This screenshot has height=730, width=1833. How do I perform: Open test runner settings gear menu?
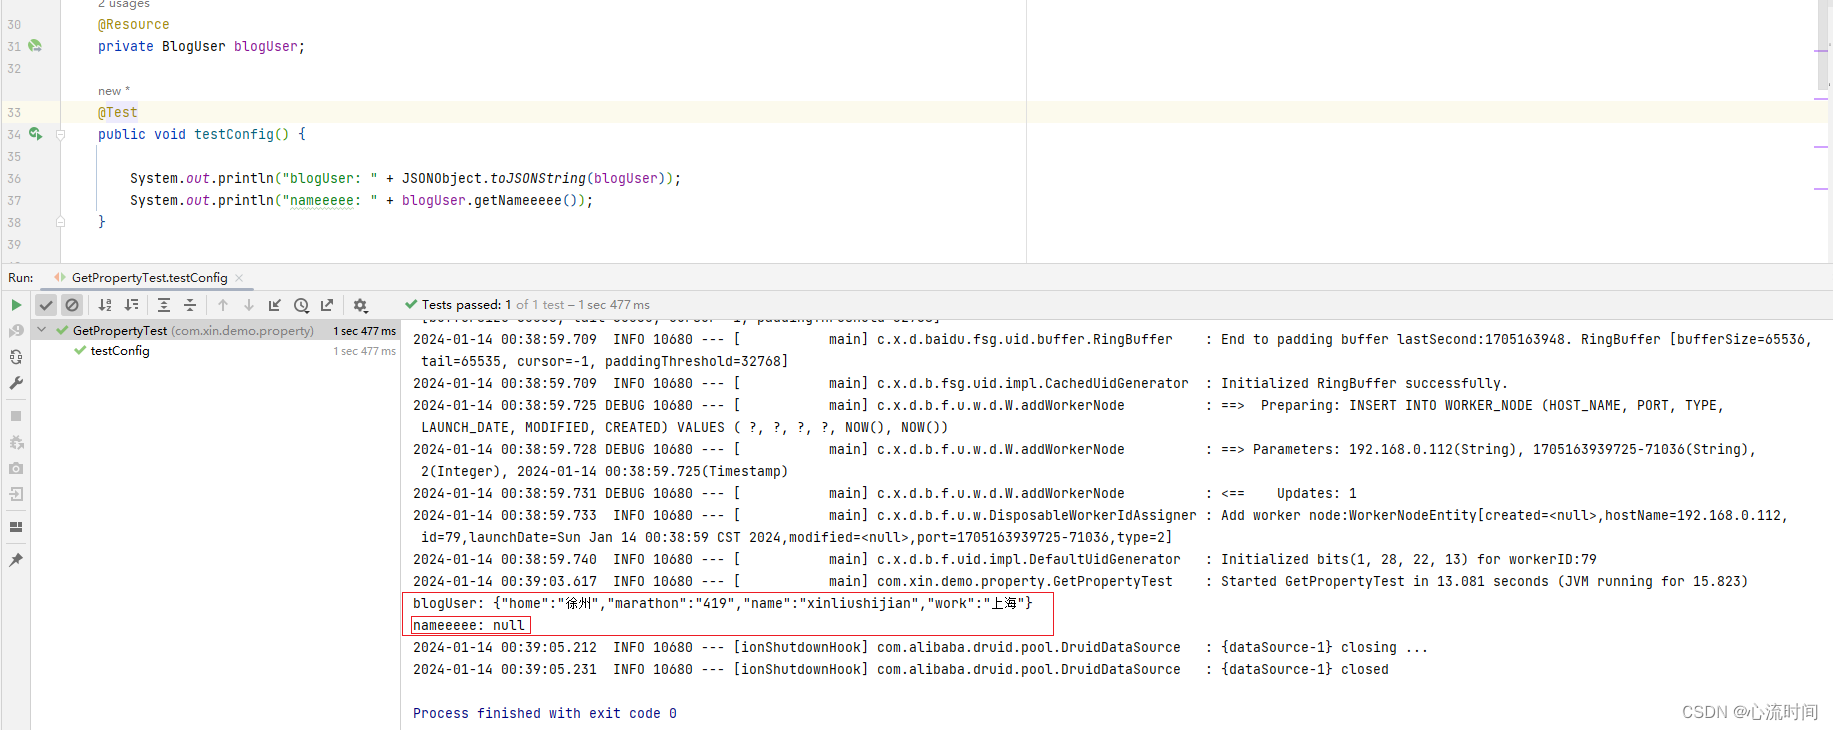pos(361,305)
